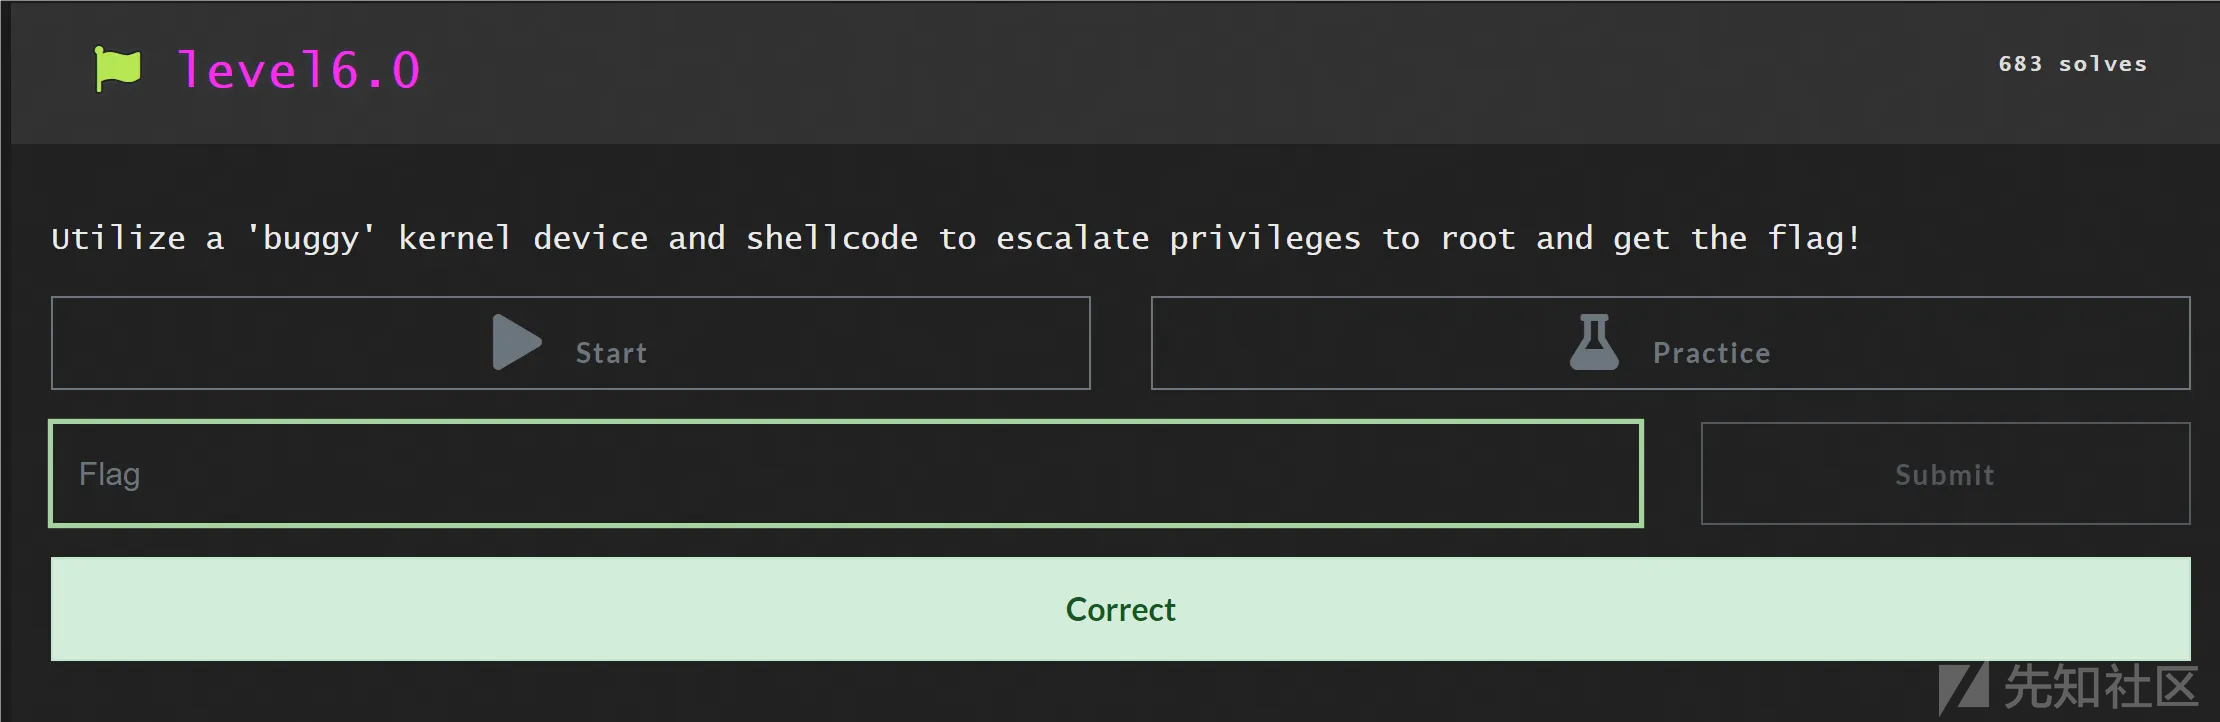2220x722 pixels.
Task: Click the green flag icon beside level6.0
Action: (x=117, y=69)
